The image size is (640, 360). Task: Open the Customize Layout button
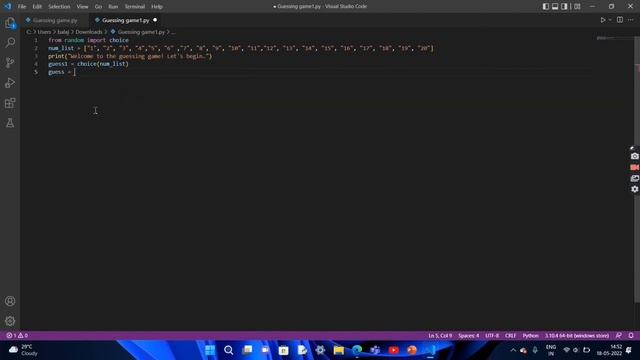click(577, 7)
